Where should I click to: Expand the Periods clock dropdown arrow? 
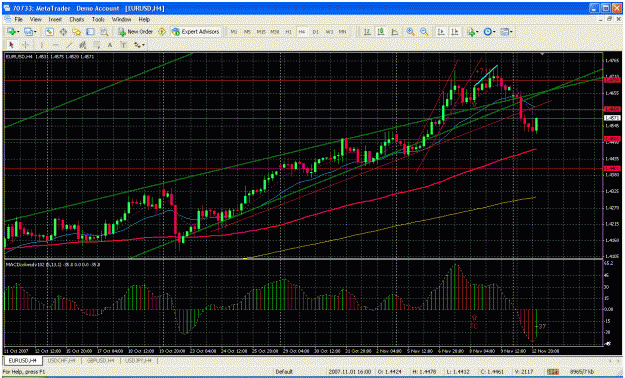[494, 32]
